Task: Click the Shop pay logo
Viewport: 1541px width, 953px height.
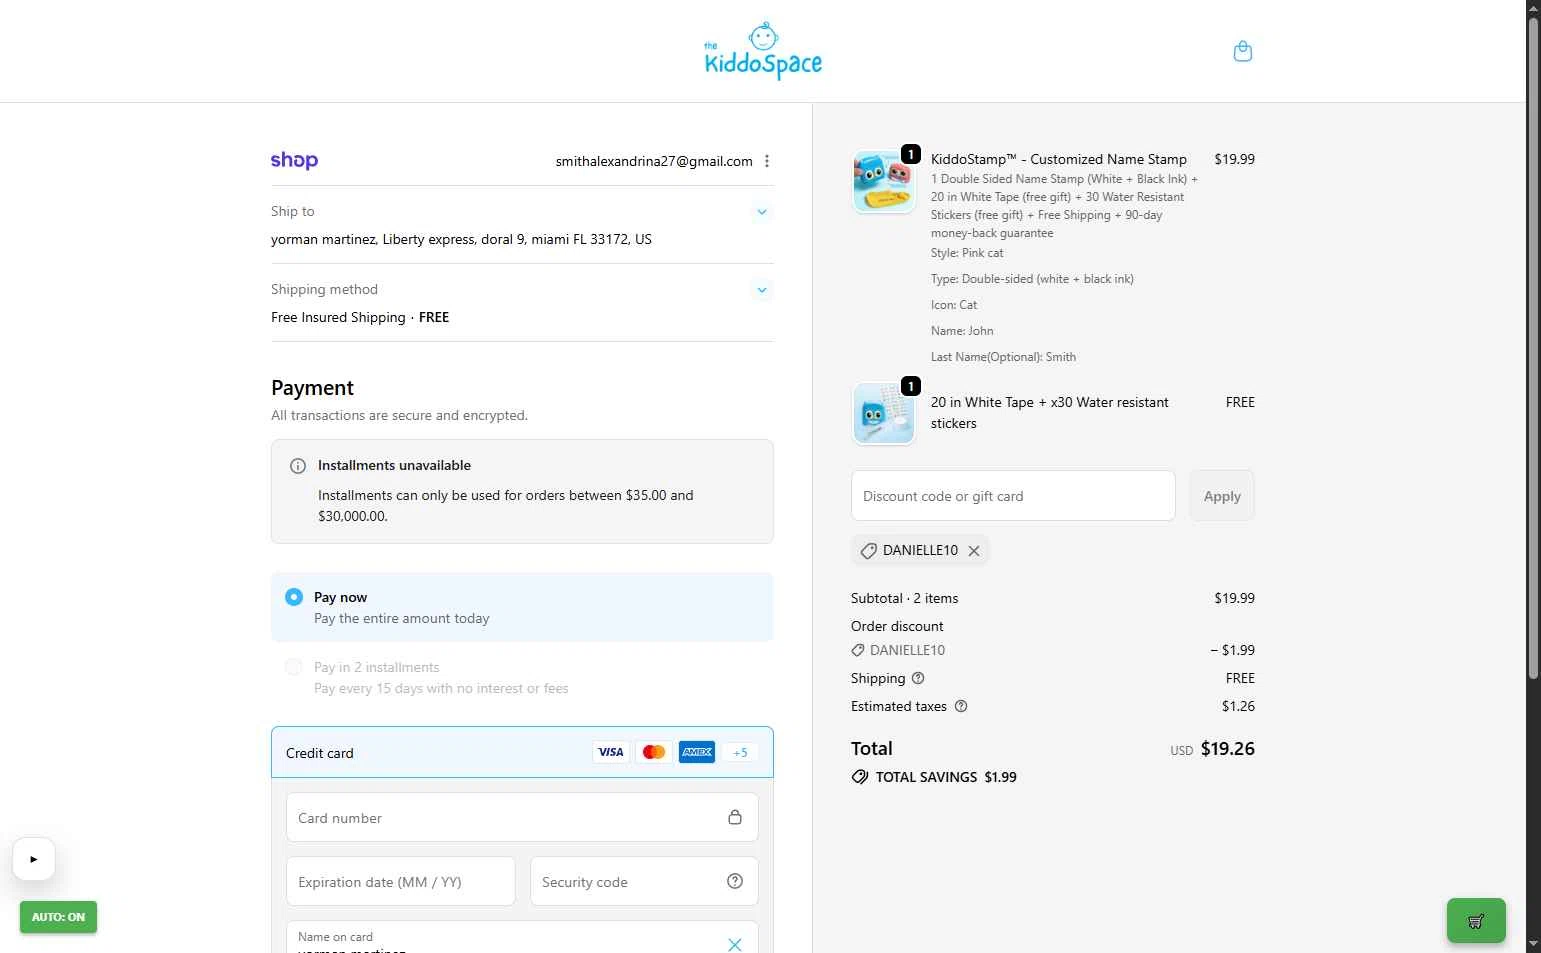Action: coord(294,160)
